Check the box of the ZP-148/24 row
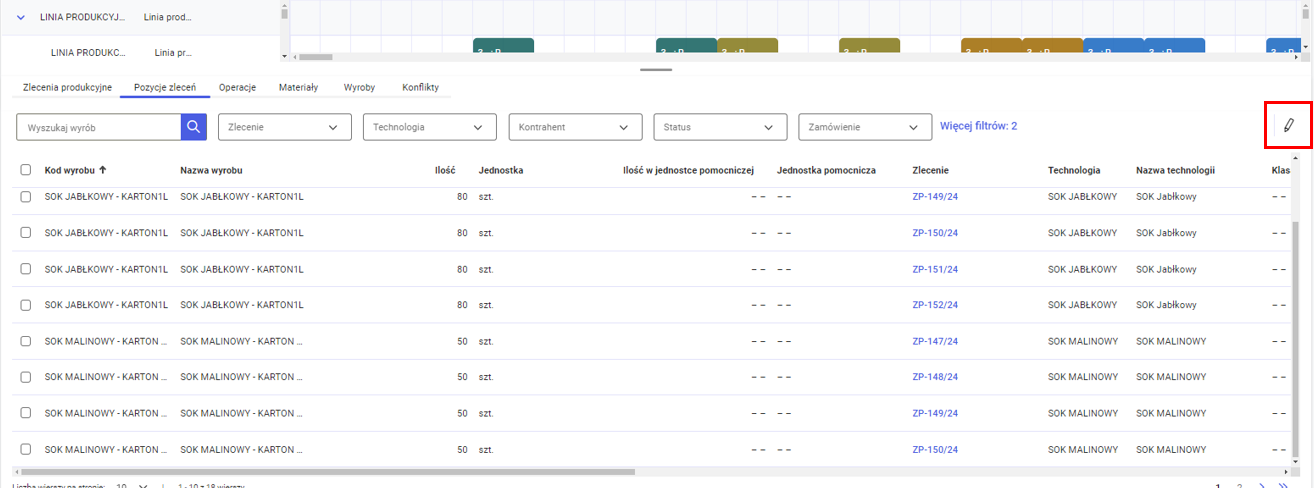1314x488 pixels. coord(26,377)
